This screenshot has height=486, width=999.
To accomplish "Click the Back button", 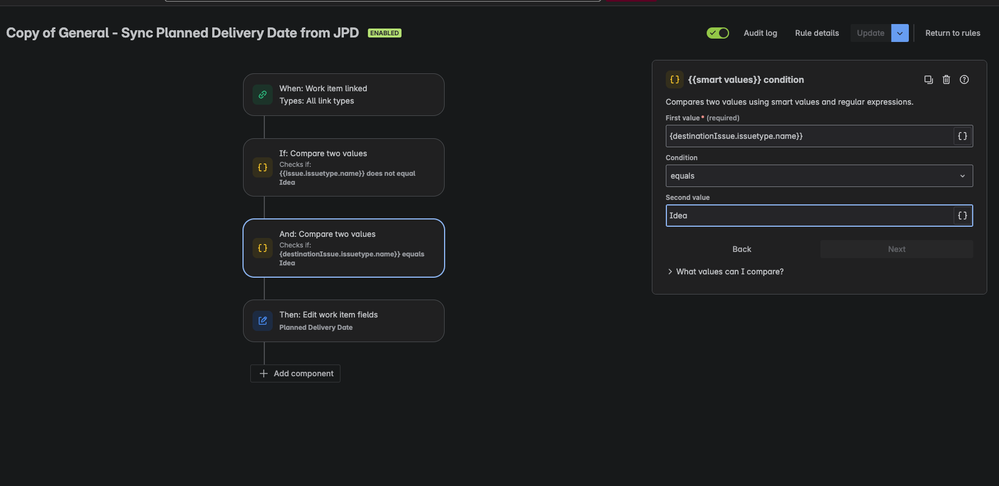I will tap(742, 249).
